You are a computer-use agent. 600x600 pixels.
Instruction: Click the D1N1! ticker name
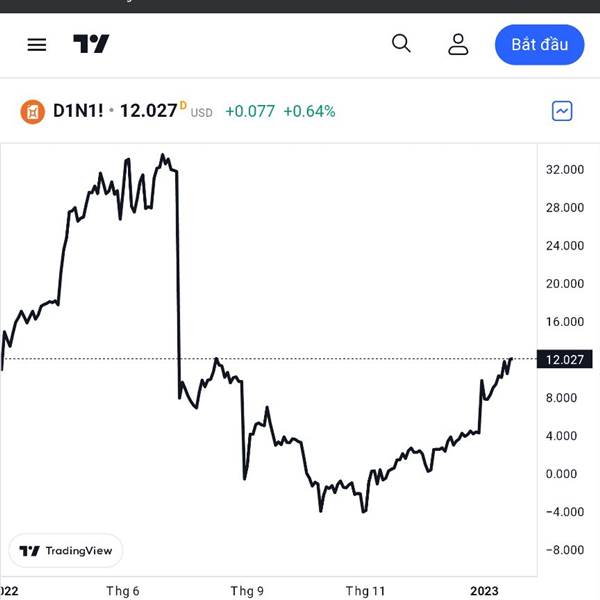pyautogui.click(x=78, y=111)
